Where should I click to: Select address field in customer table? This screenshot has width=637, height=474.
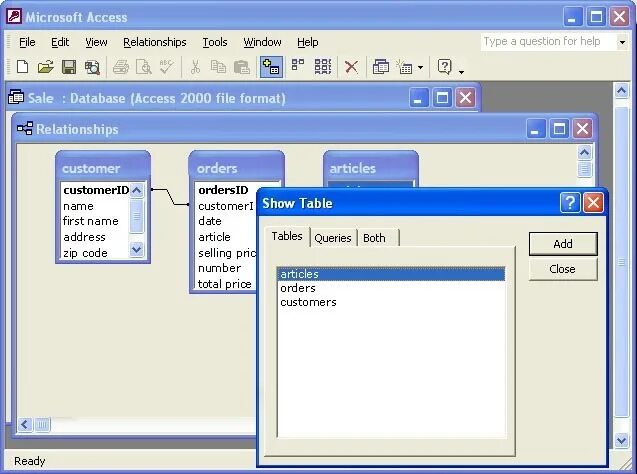pos(95,237)
